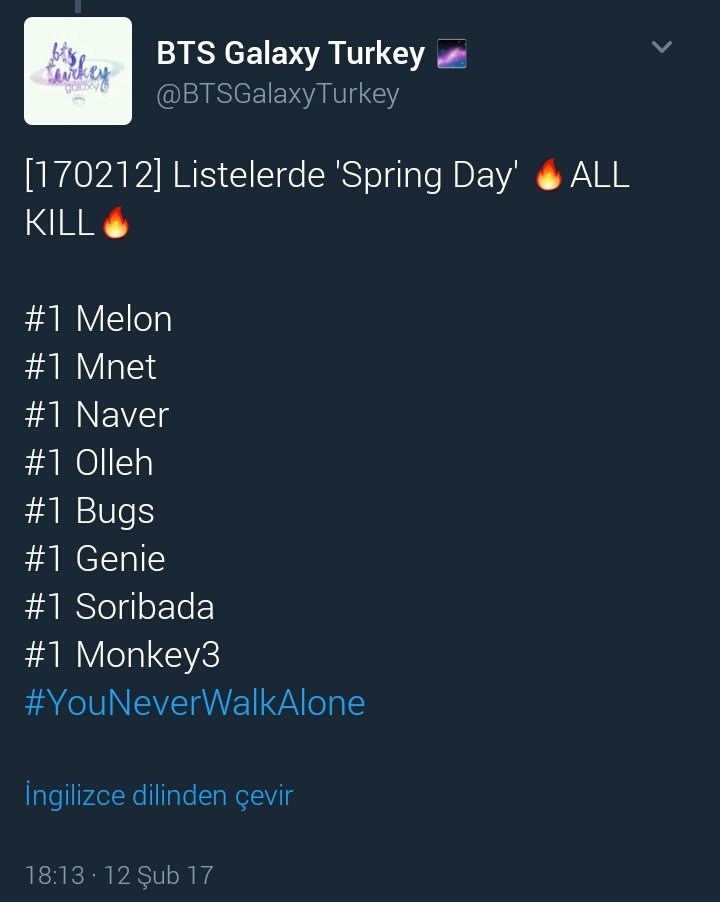
Task: Click the fire emoji after KILL
Action: [x=116, y=224]
